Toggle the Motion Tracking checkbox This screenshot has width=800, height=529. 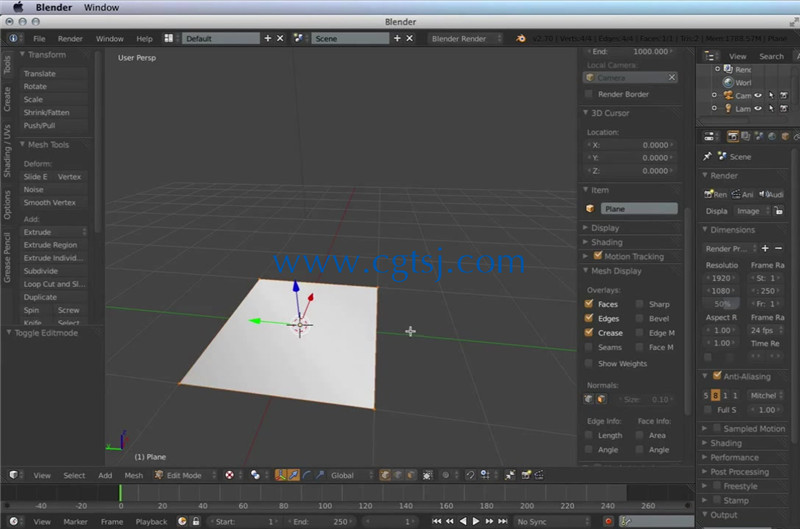598,256
